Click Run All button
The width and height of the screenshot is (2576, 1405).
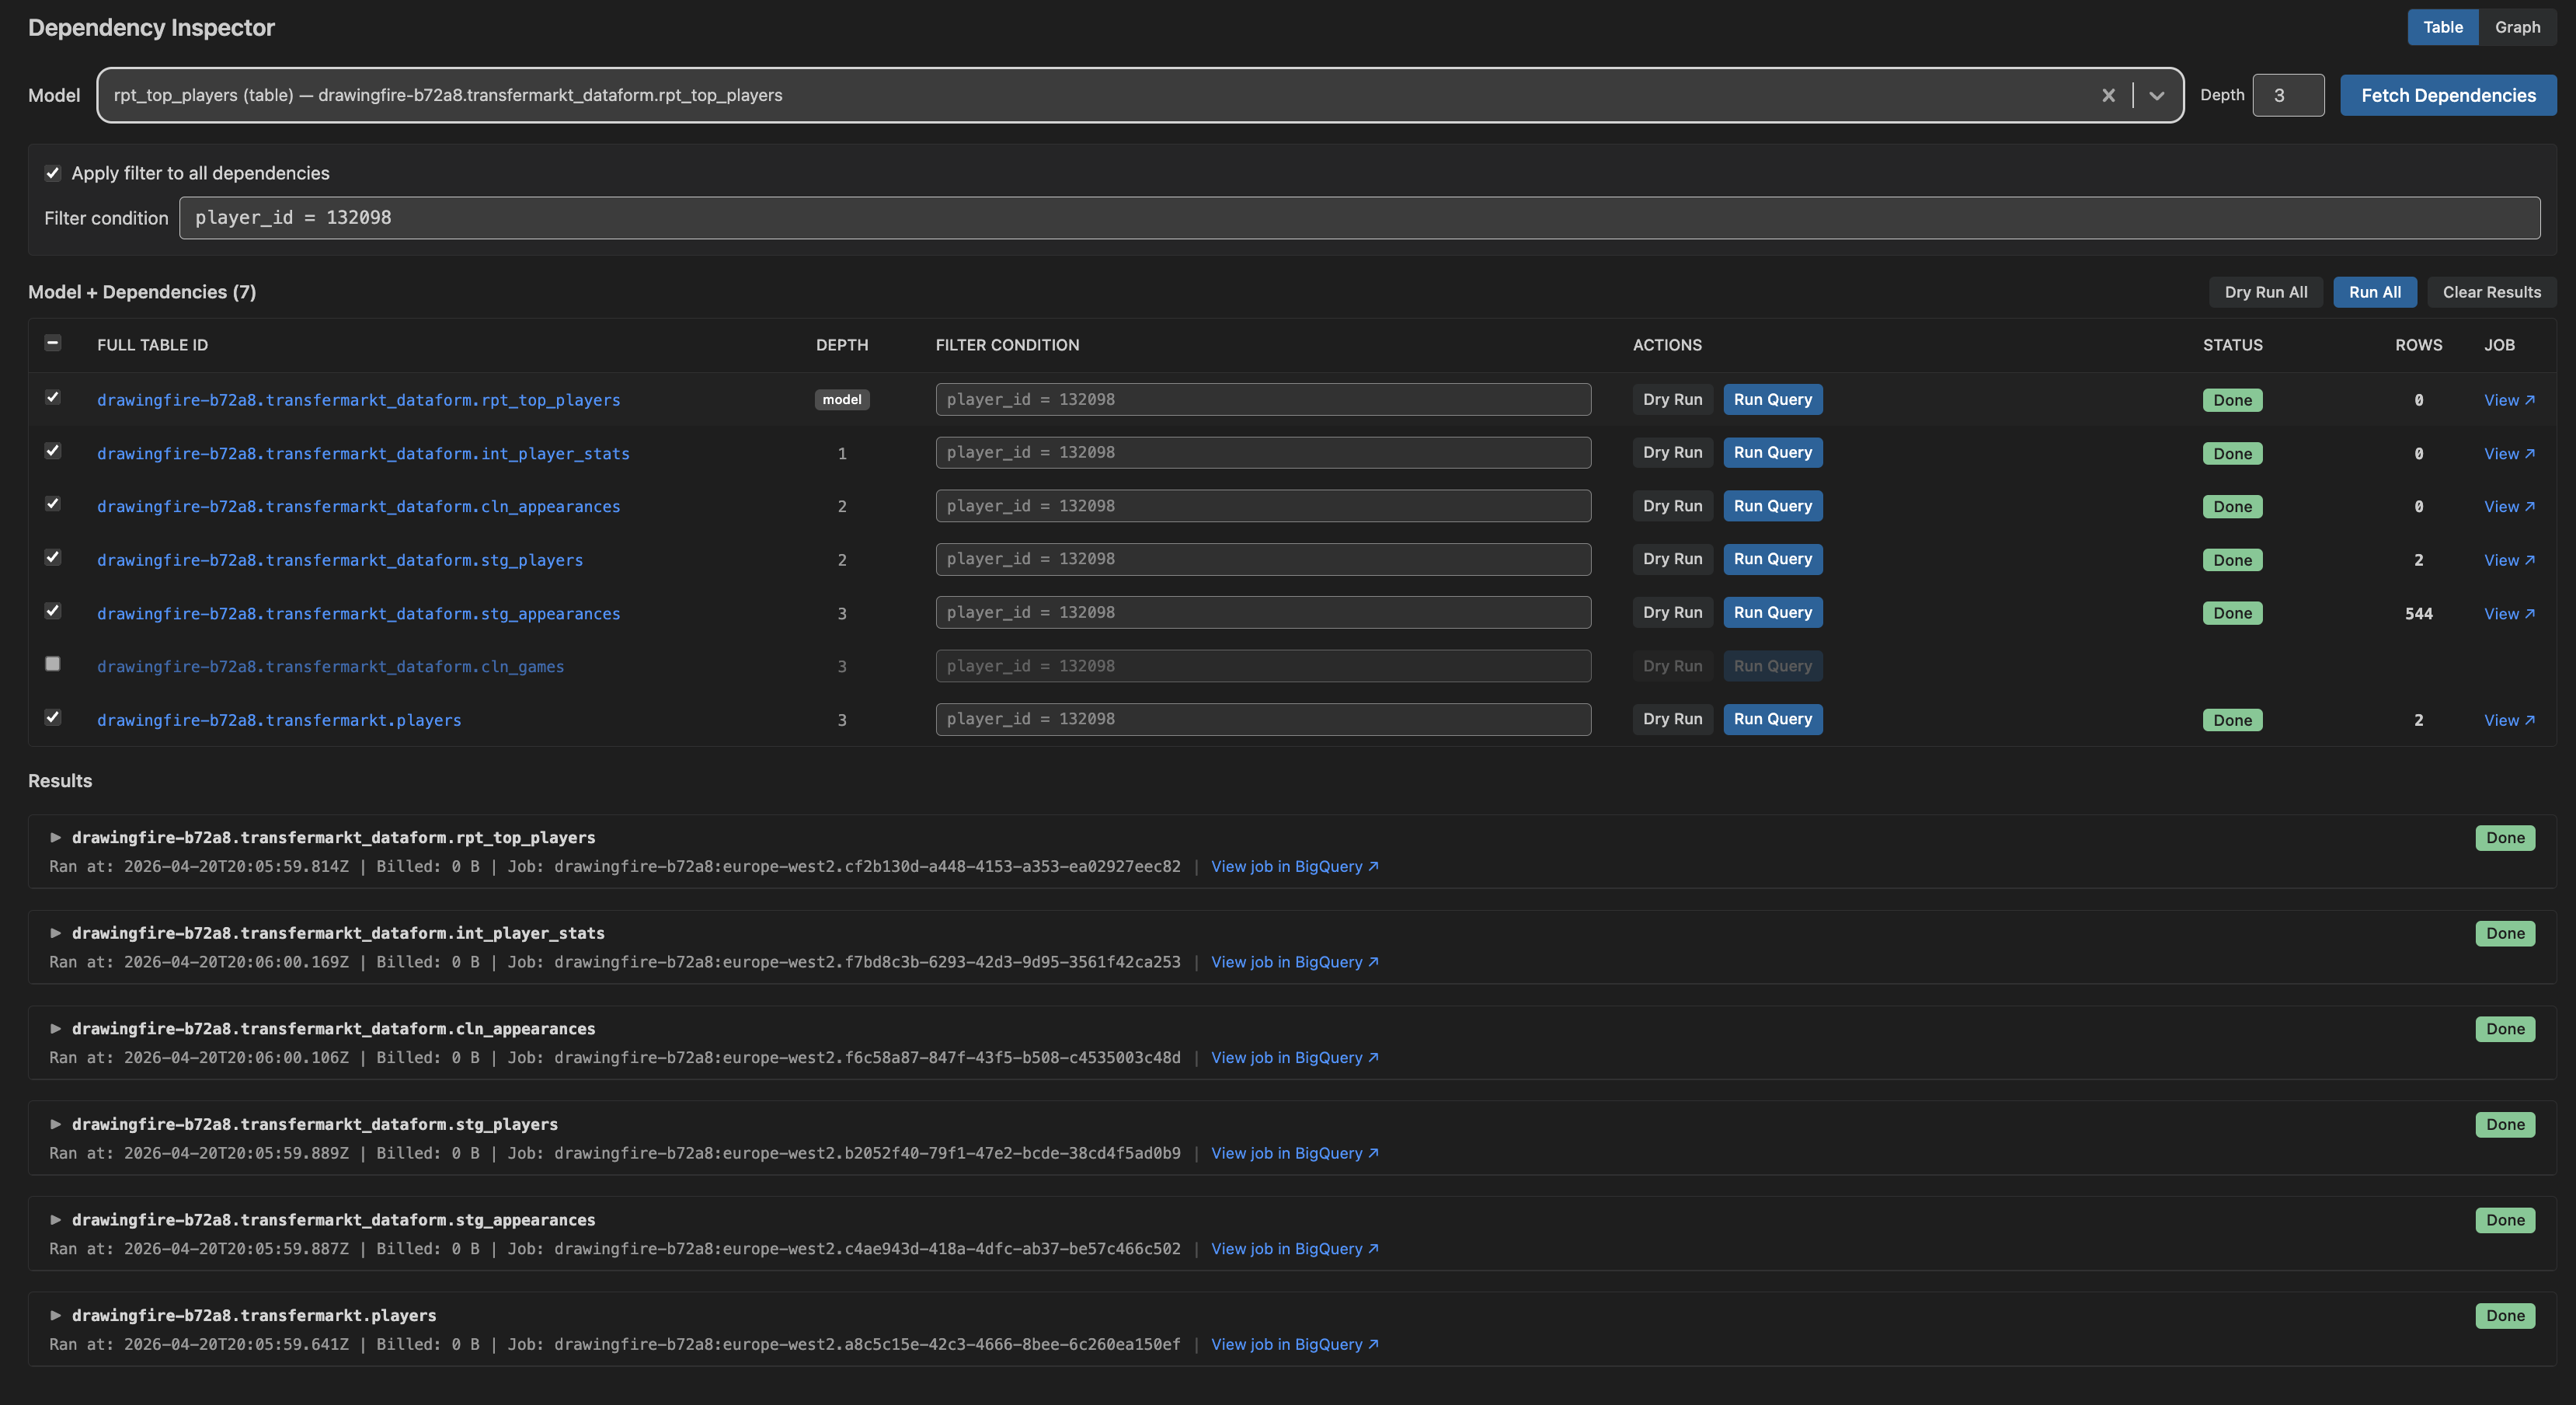click(x=2374, y=292)
